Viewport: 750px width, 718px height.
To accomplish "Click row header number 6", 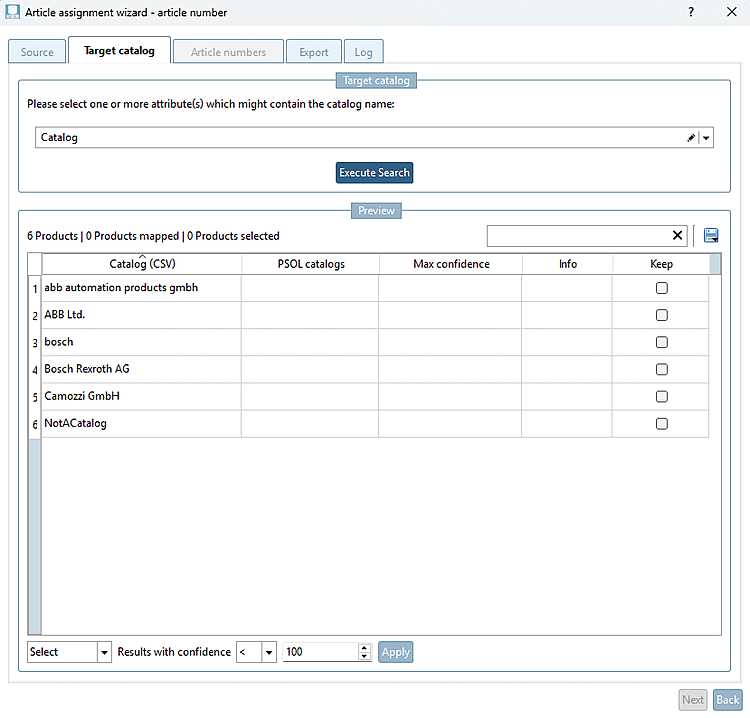I will pyautogui.click(x=35, y=424).
